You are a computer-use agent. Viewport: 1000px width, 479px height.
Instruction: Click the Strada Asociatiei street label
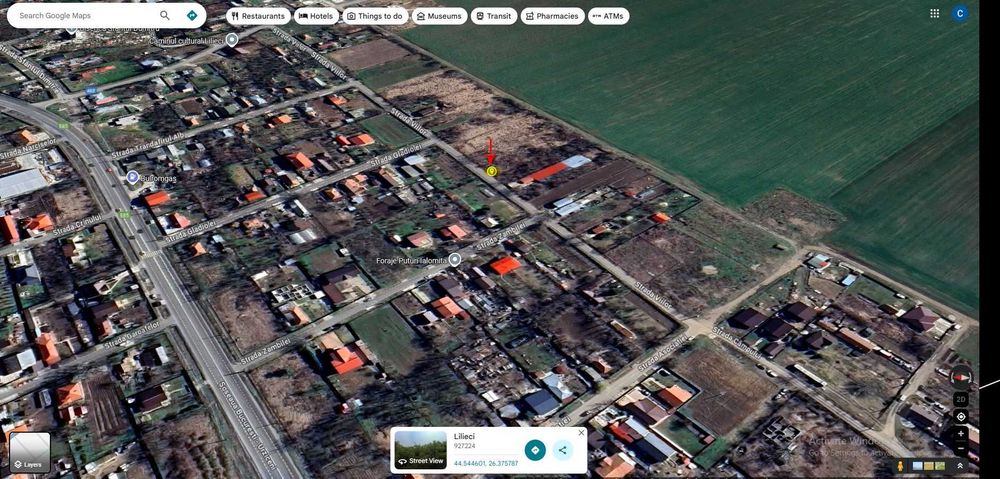(x=663, y=353)
